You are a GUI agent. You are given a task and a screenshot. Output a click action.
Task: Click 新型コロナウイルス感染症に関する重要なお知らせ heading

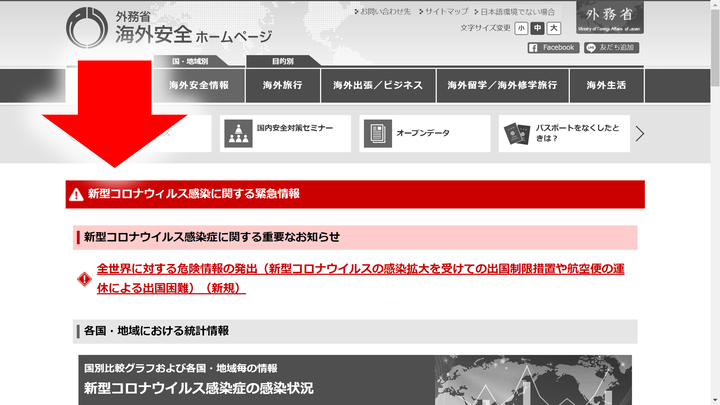(x=212, y=237)
